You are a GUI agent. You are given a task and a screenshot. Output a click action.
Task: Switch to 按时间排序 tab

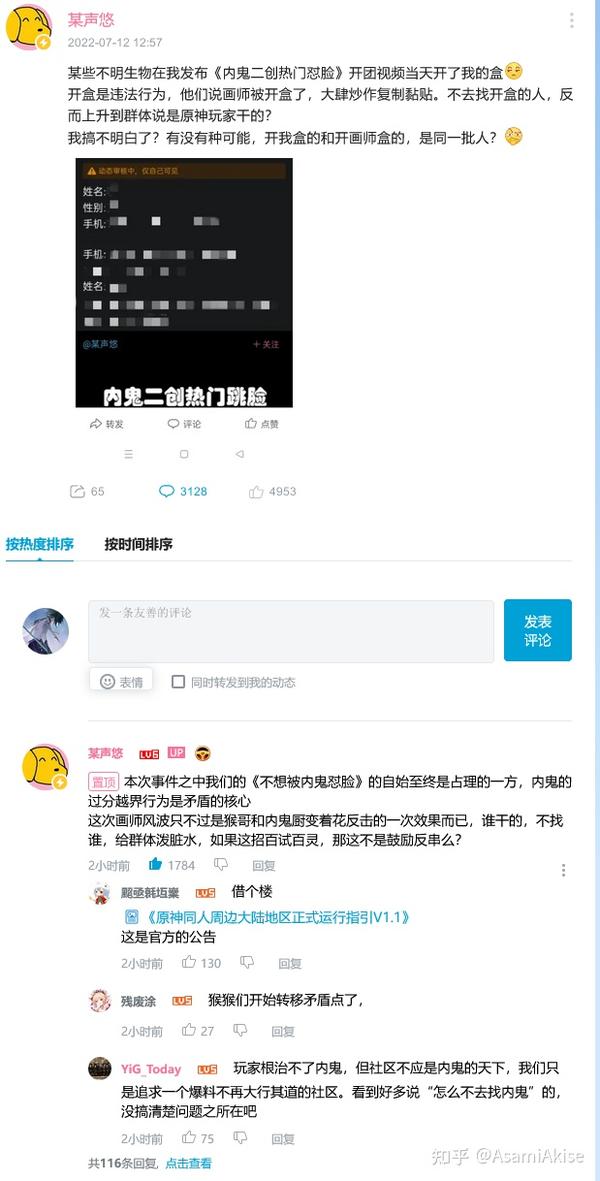pos(139,544)
